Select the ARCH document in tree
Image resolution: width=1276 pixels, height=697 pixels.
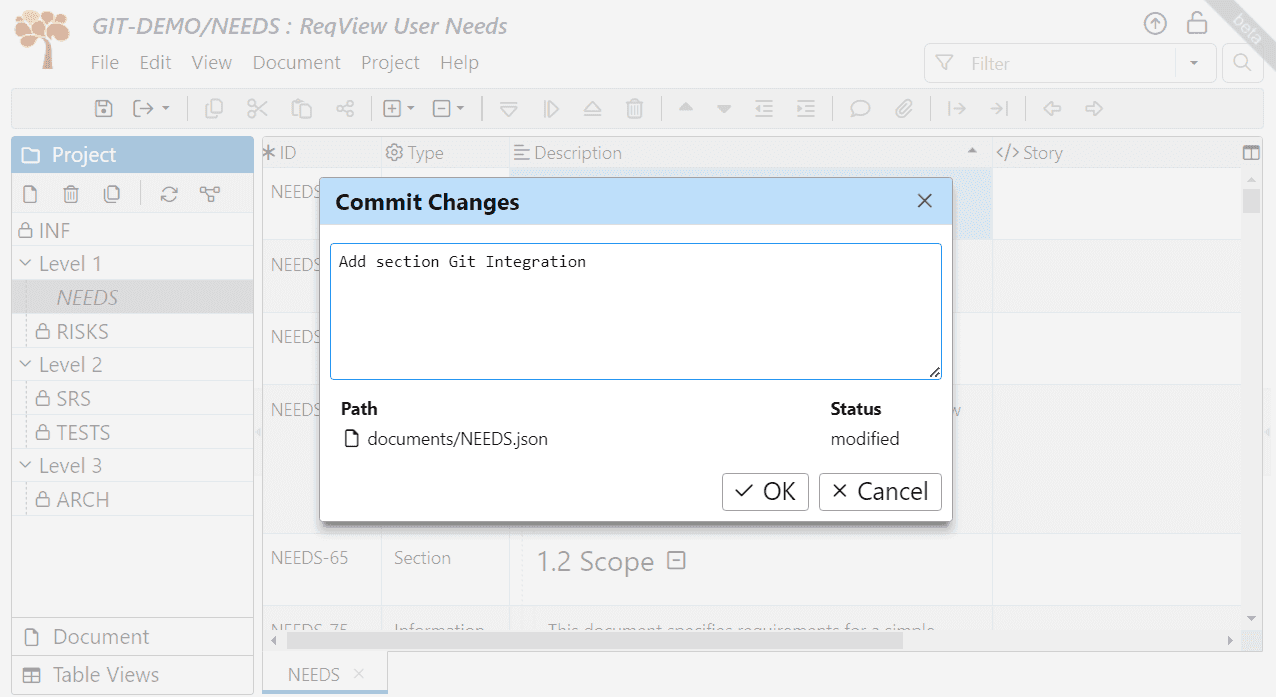coord(132,499)
